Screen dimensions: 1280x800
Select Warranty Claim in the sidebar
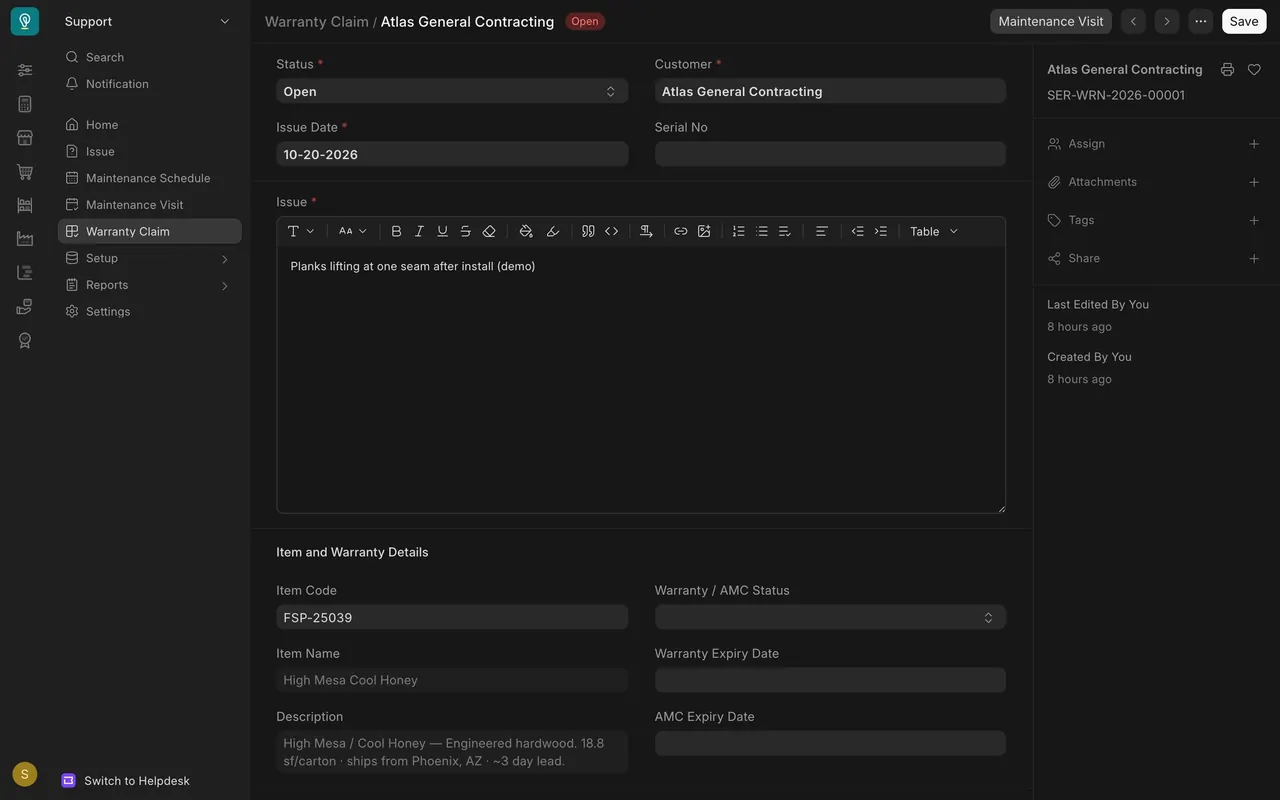(150, 231)
